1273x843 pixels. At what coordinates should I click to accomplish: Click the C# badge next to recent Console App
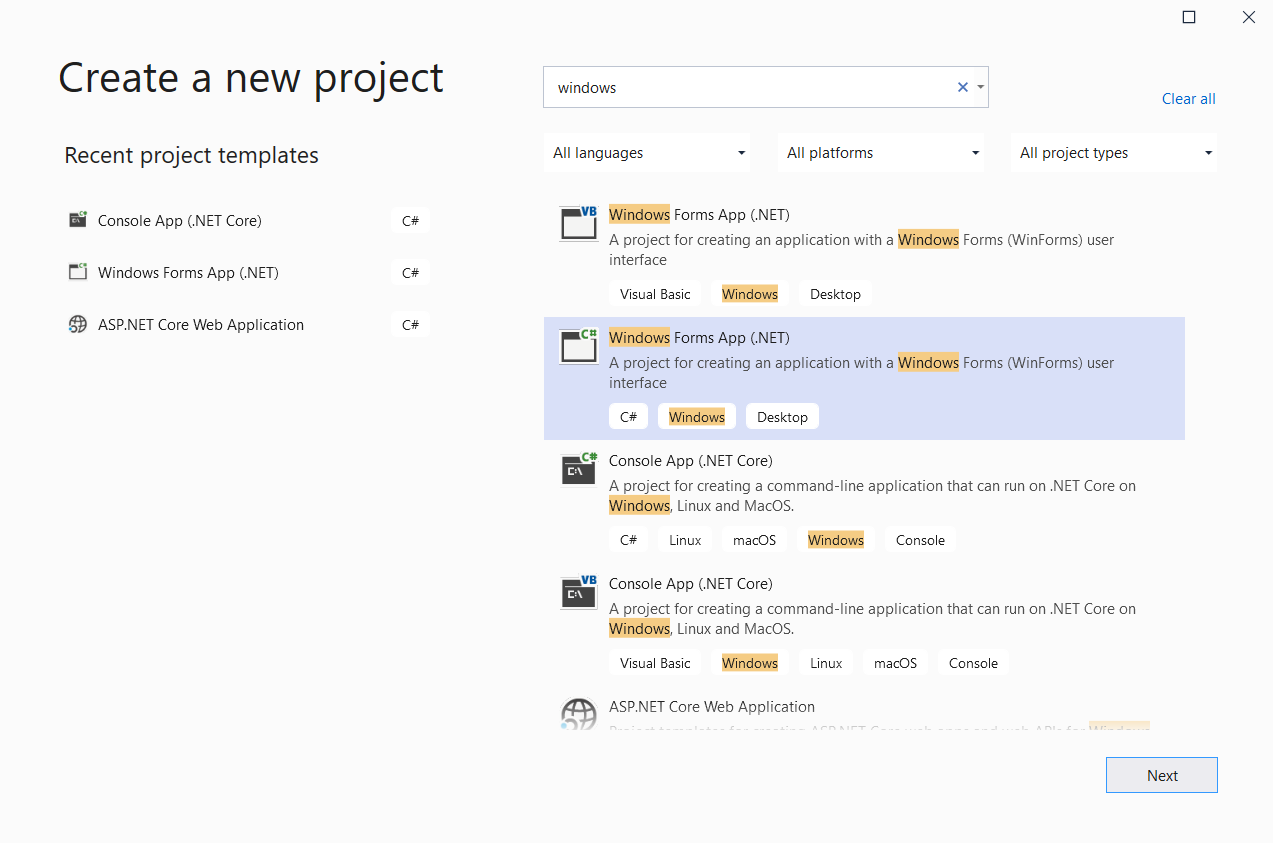pos(410,220)
